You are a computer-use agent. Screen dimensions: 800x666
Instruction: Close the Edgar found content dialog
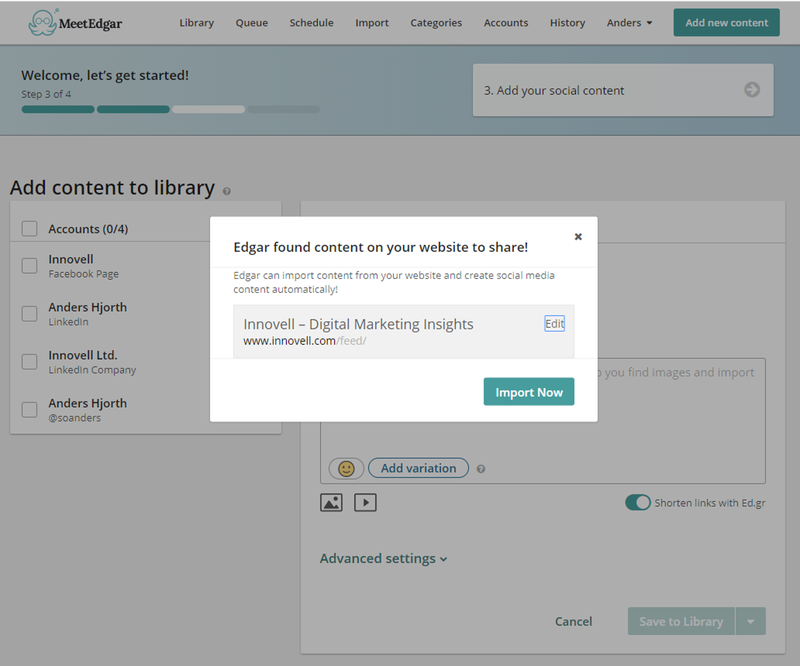(578, 236)
